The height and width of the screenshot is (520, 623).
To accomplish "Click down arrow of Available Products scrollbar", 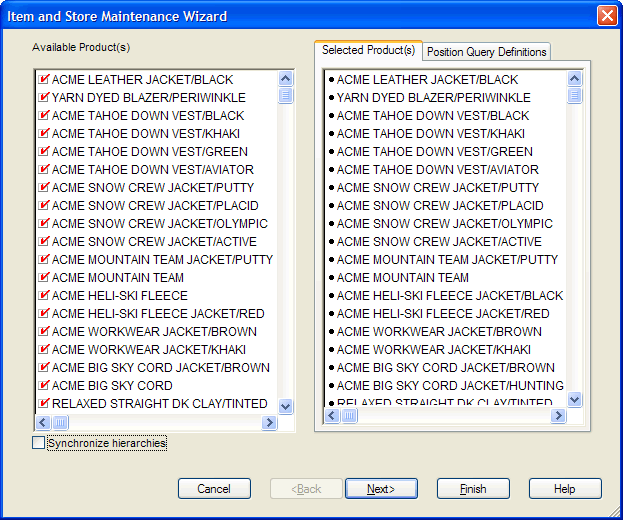I will [x=286, y=406].
